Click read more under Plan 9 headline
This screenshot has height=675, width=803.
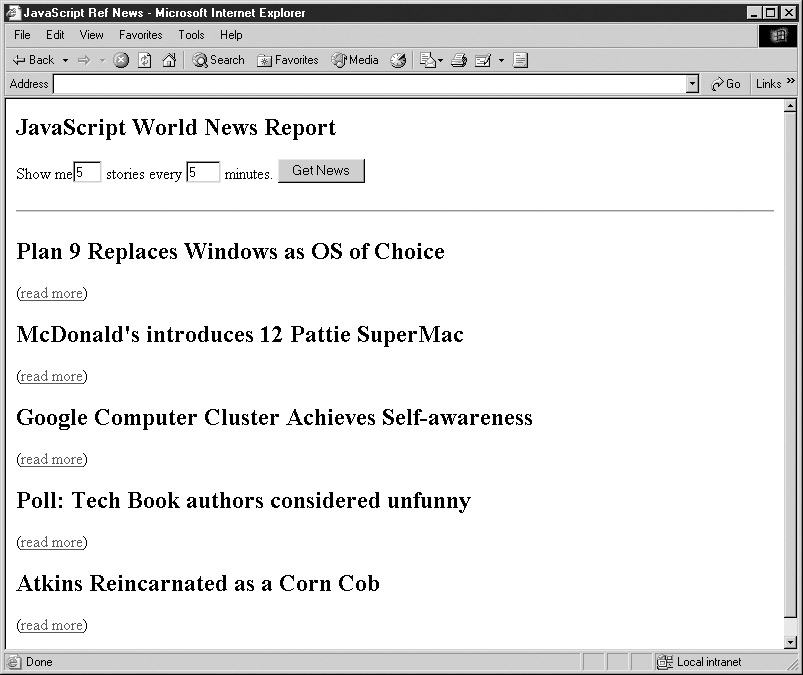51,293
